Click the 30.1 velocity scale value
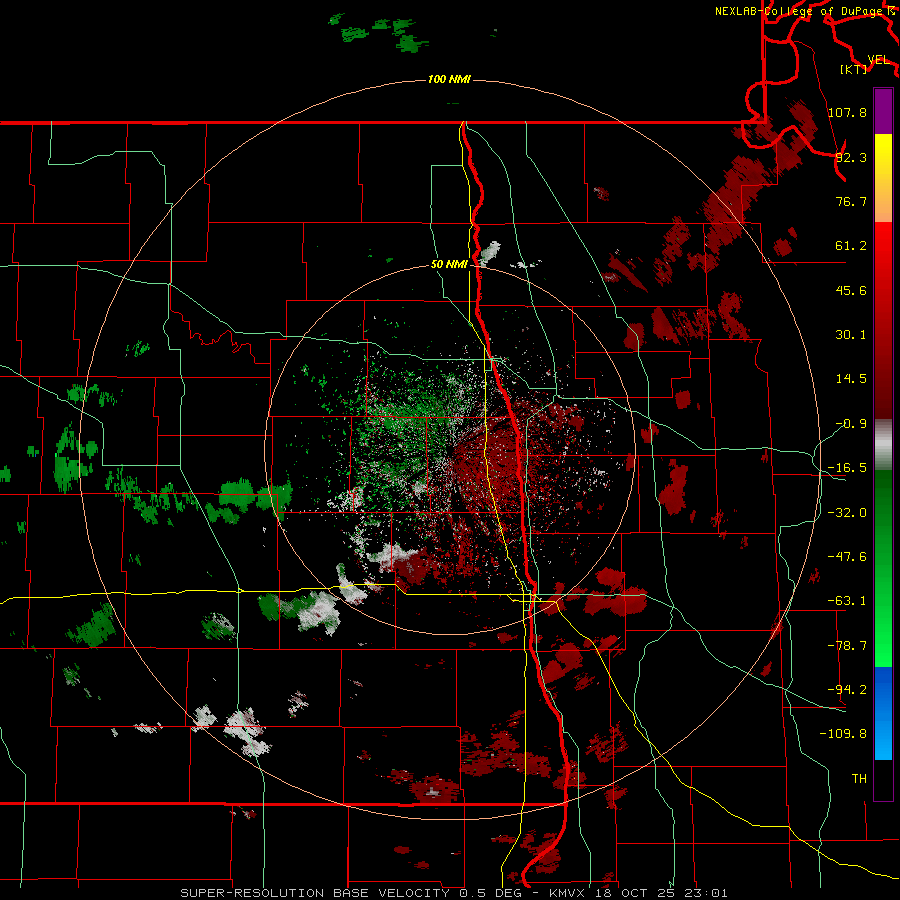 (851, 335)
